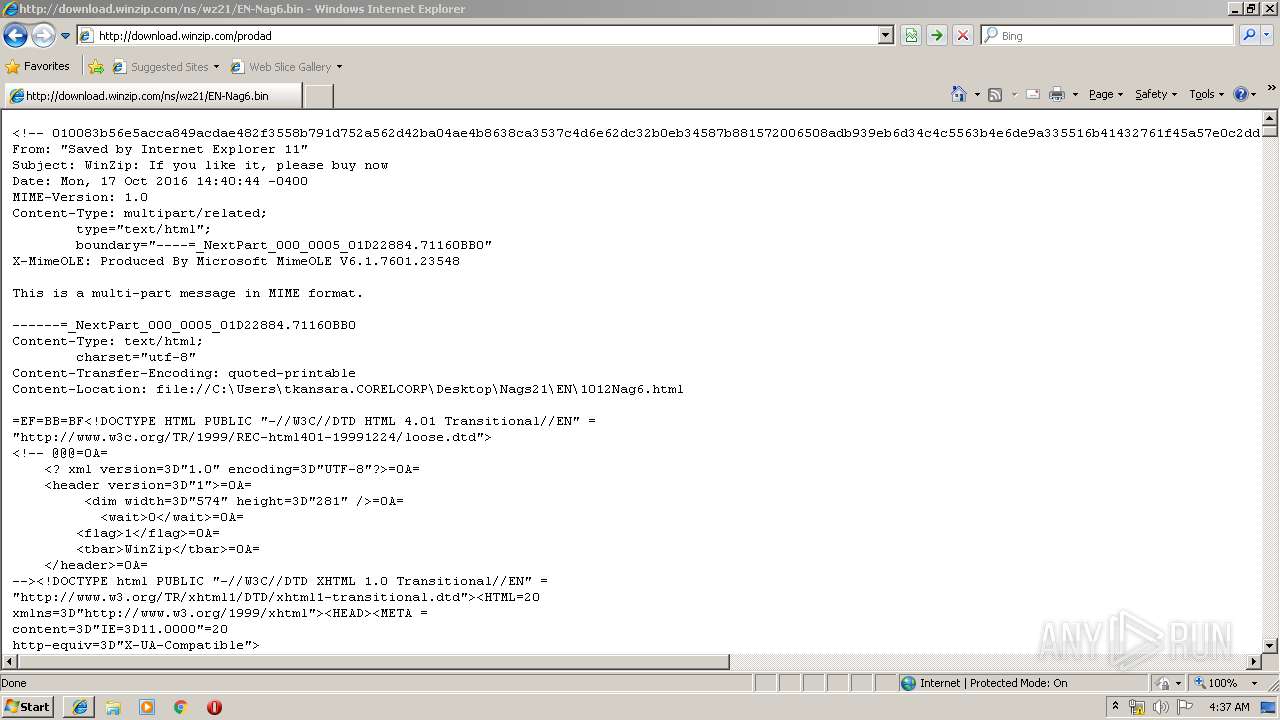Screen dimensions: 1280x720
Task: Open the search provider options dropdown
Action: click(1267, 36)
